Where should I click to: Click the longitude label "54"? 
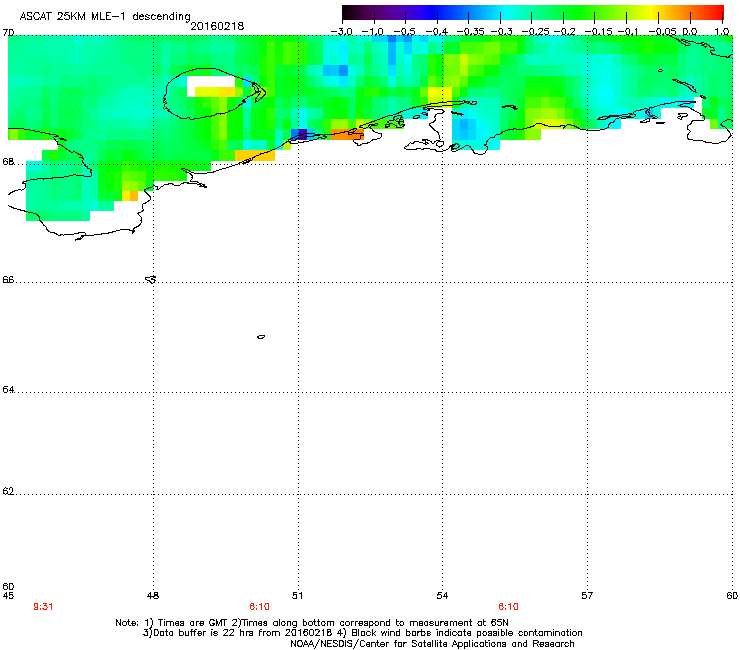(442, 596)
